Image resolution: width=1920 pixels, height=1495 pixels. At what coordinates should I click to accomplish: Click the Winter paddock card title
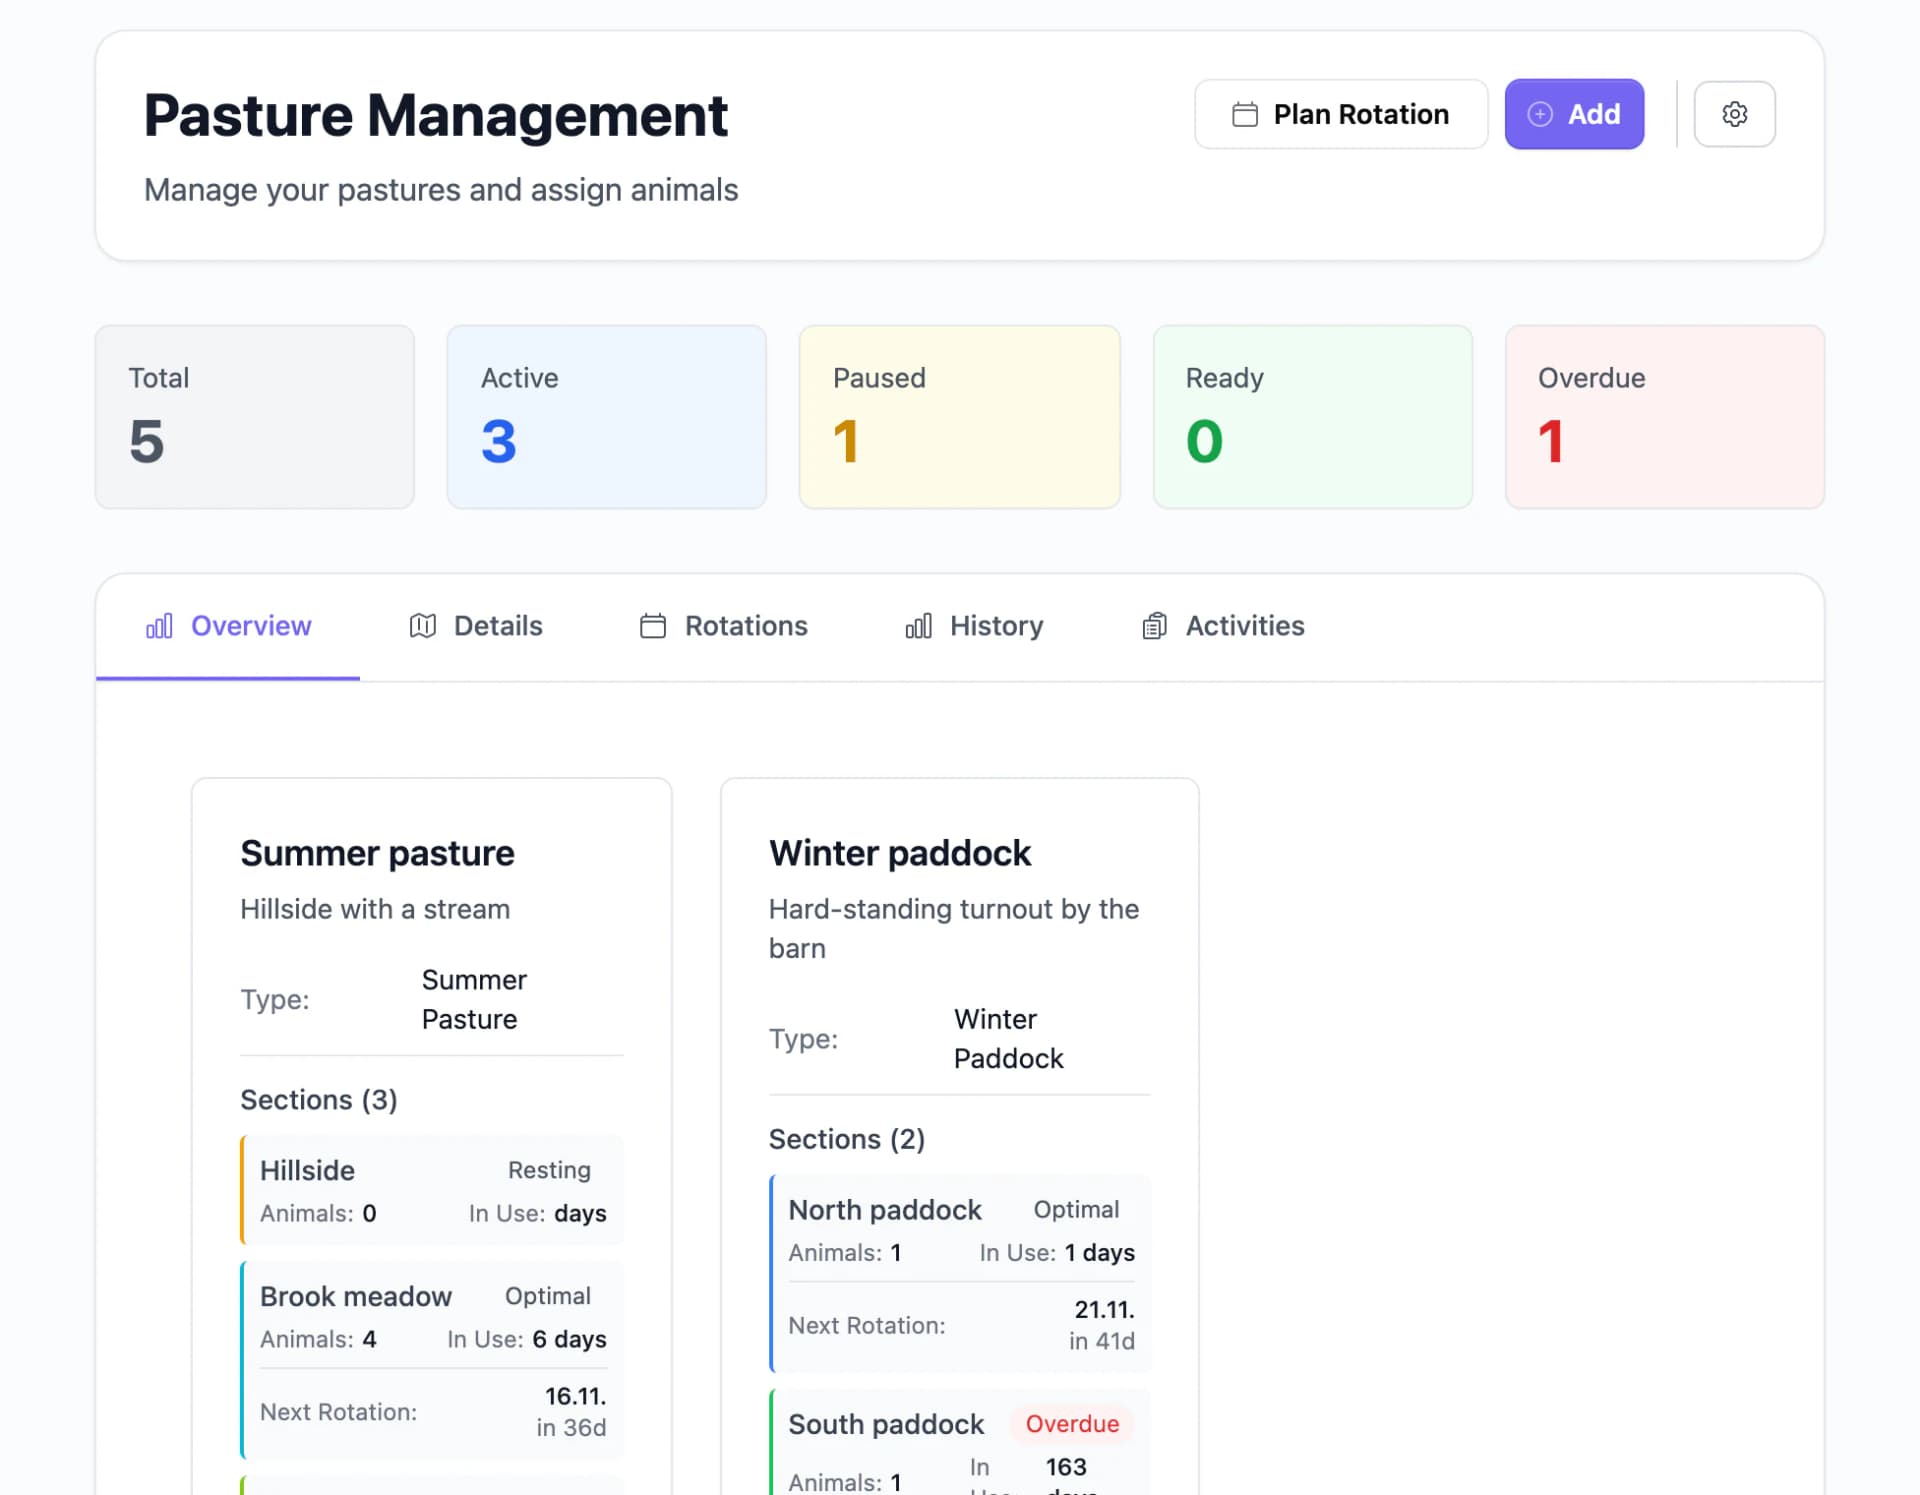899,853
